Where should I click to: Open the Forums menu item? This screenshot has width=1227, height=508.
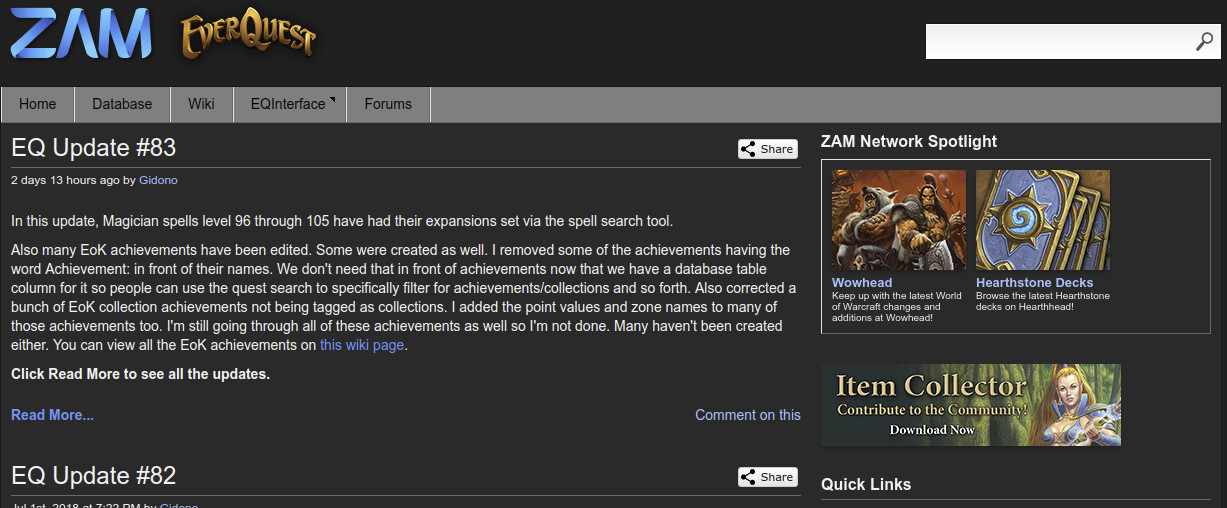(388, 104)
